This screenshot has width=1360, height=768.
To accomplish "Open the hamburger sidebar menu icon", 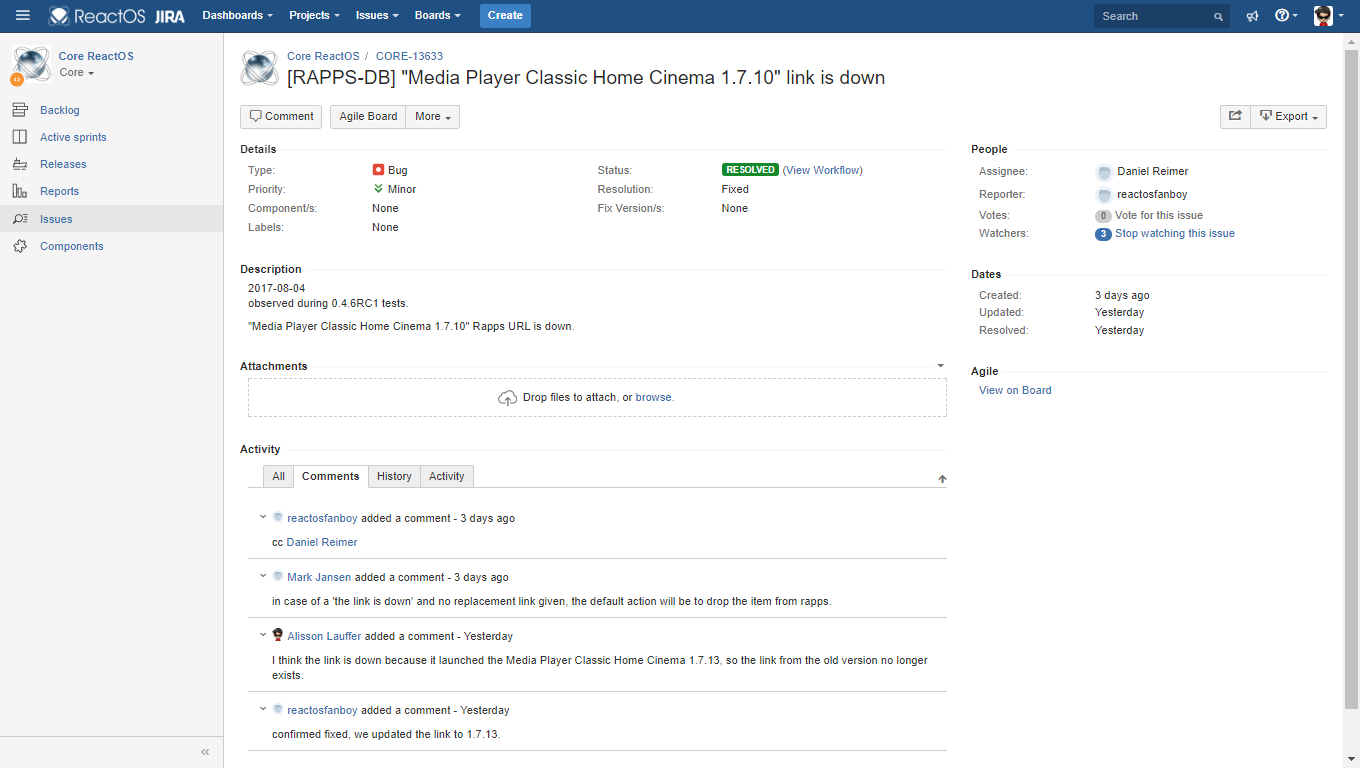I will coord(23,15).
